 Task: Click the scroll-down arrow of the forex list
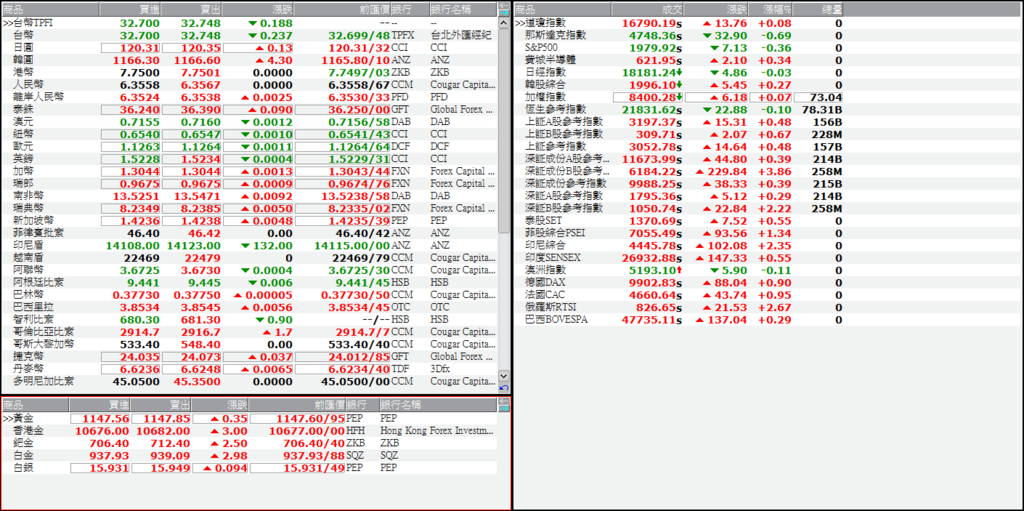(504, 376)
